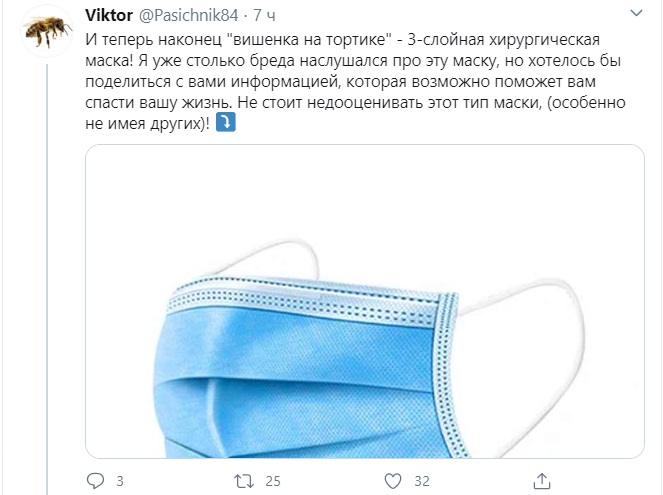Viewport: 663px width, 495px height.
Task: Retweet this post using the retweet icon
Action: pyautogui.click(x=244, y=481)
